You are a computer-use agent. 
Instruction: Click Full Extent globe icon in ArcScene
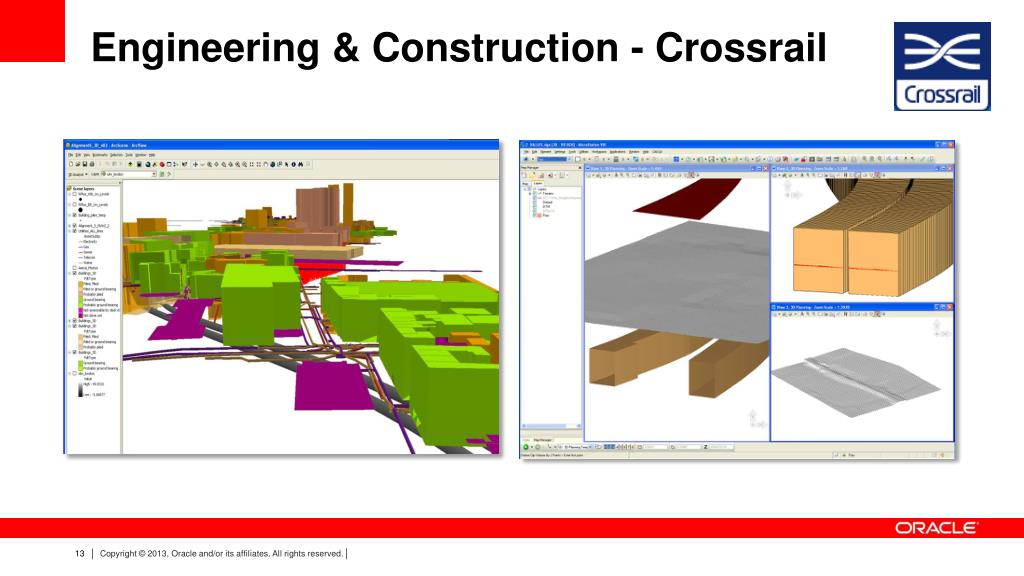coord(272,164)
